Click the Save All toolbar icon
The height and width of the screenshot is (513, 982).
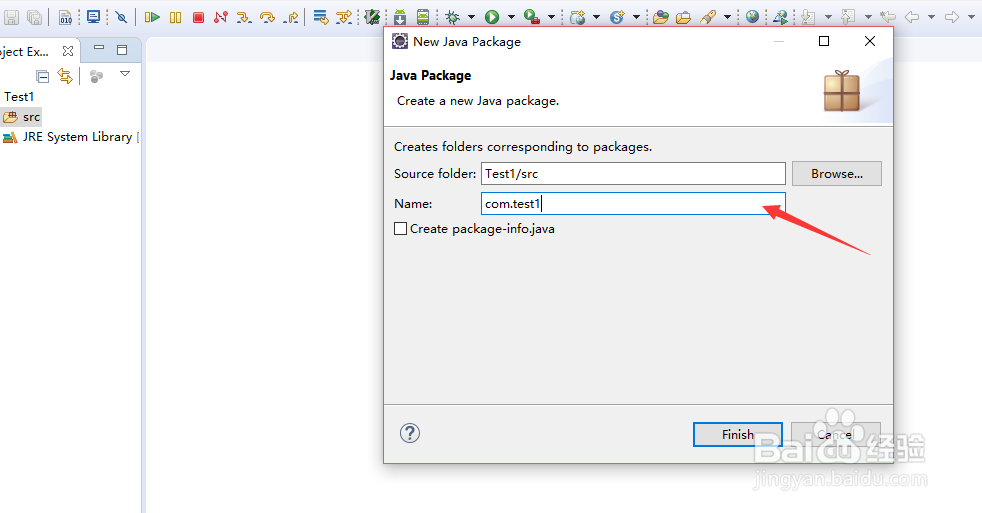coord(35,17)
